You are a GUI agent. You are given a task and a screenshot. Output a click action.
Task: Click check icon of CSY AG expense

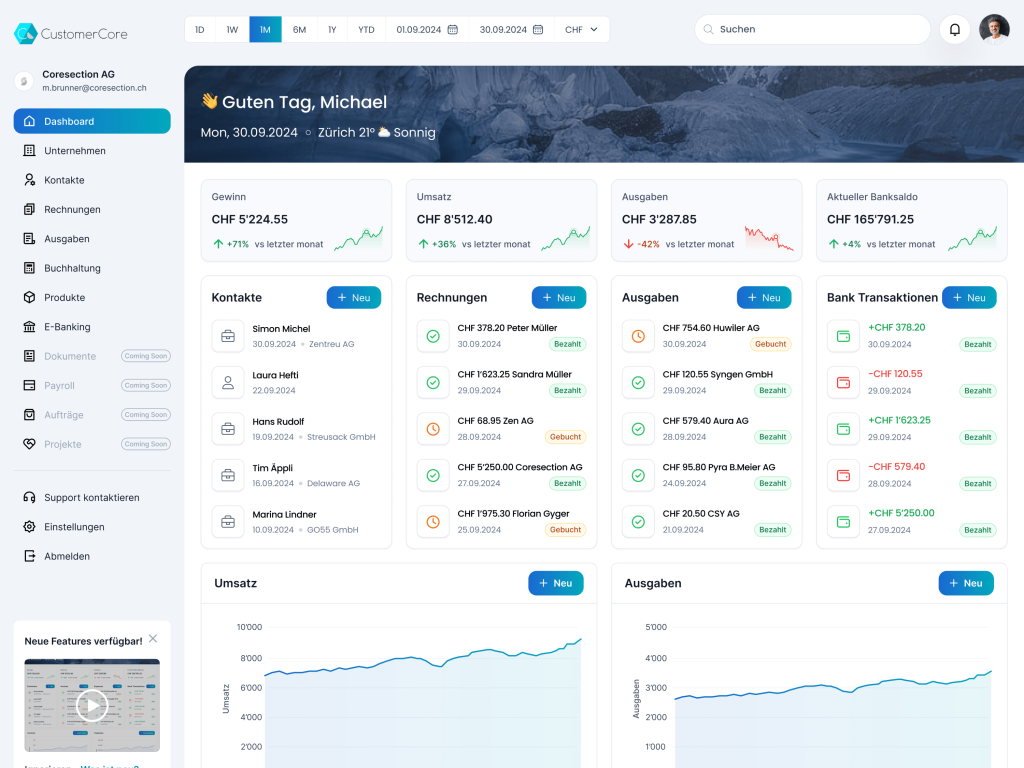[638, 522]
